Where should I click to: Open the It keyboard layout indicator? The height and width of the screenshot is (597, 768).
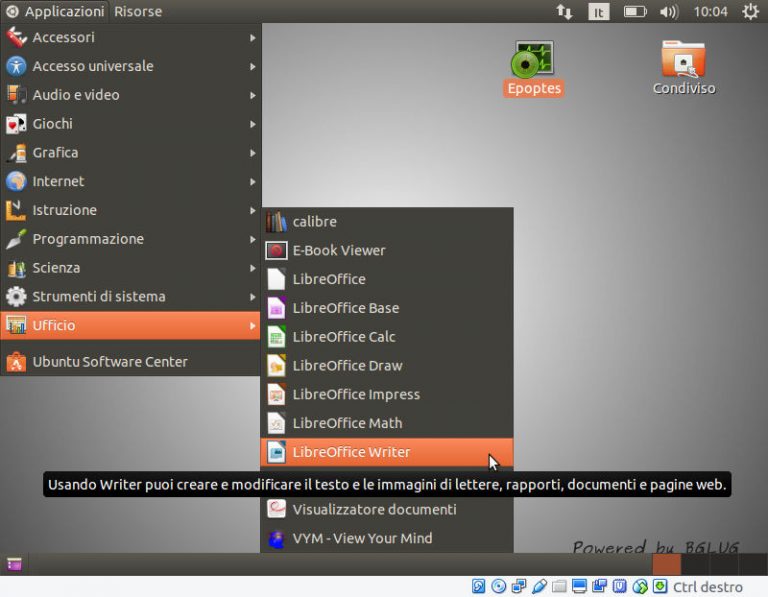599,12
